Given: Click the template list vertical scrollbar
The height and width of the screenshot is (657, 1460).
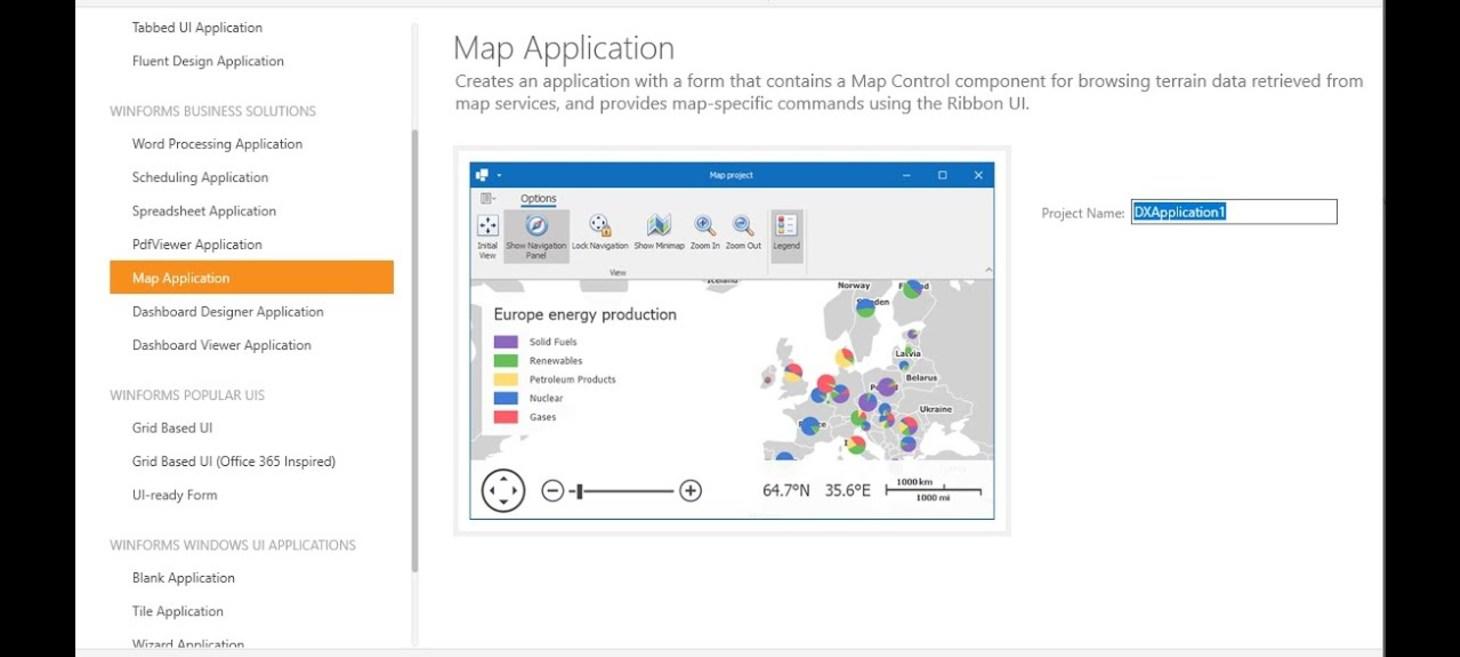Looking at the screenshot, I should click(x=415, y=350).
